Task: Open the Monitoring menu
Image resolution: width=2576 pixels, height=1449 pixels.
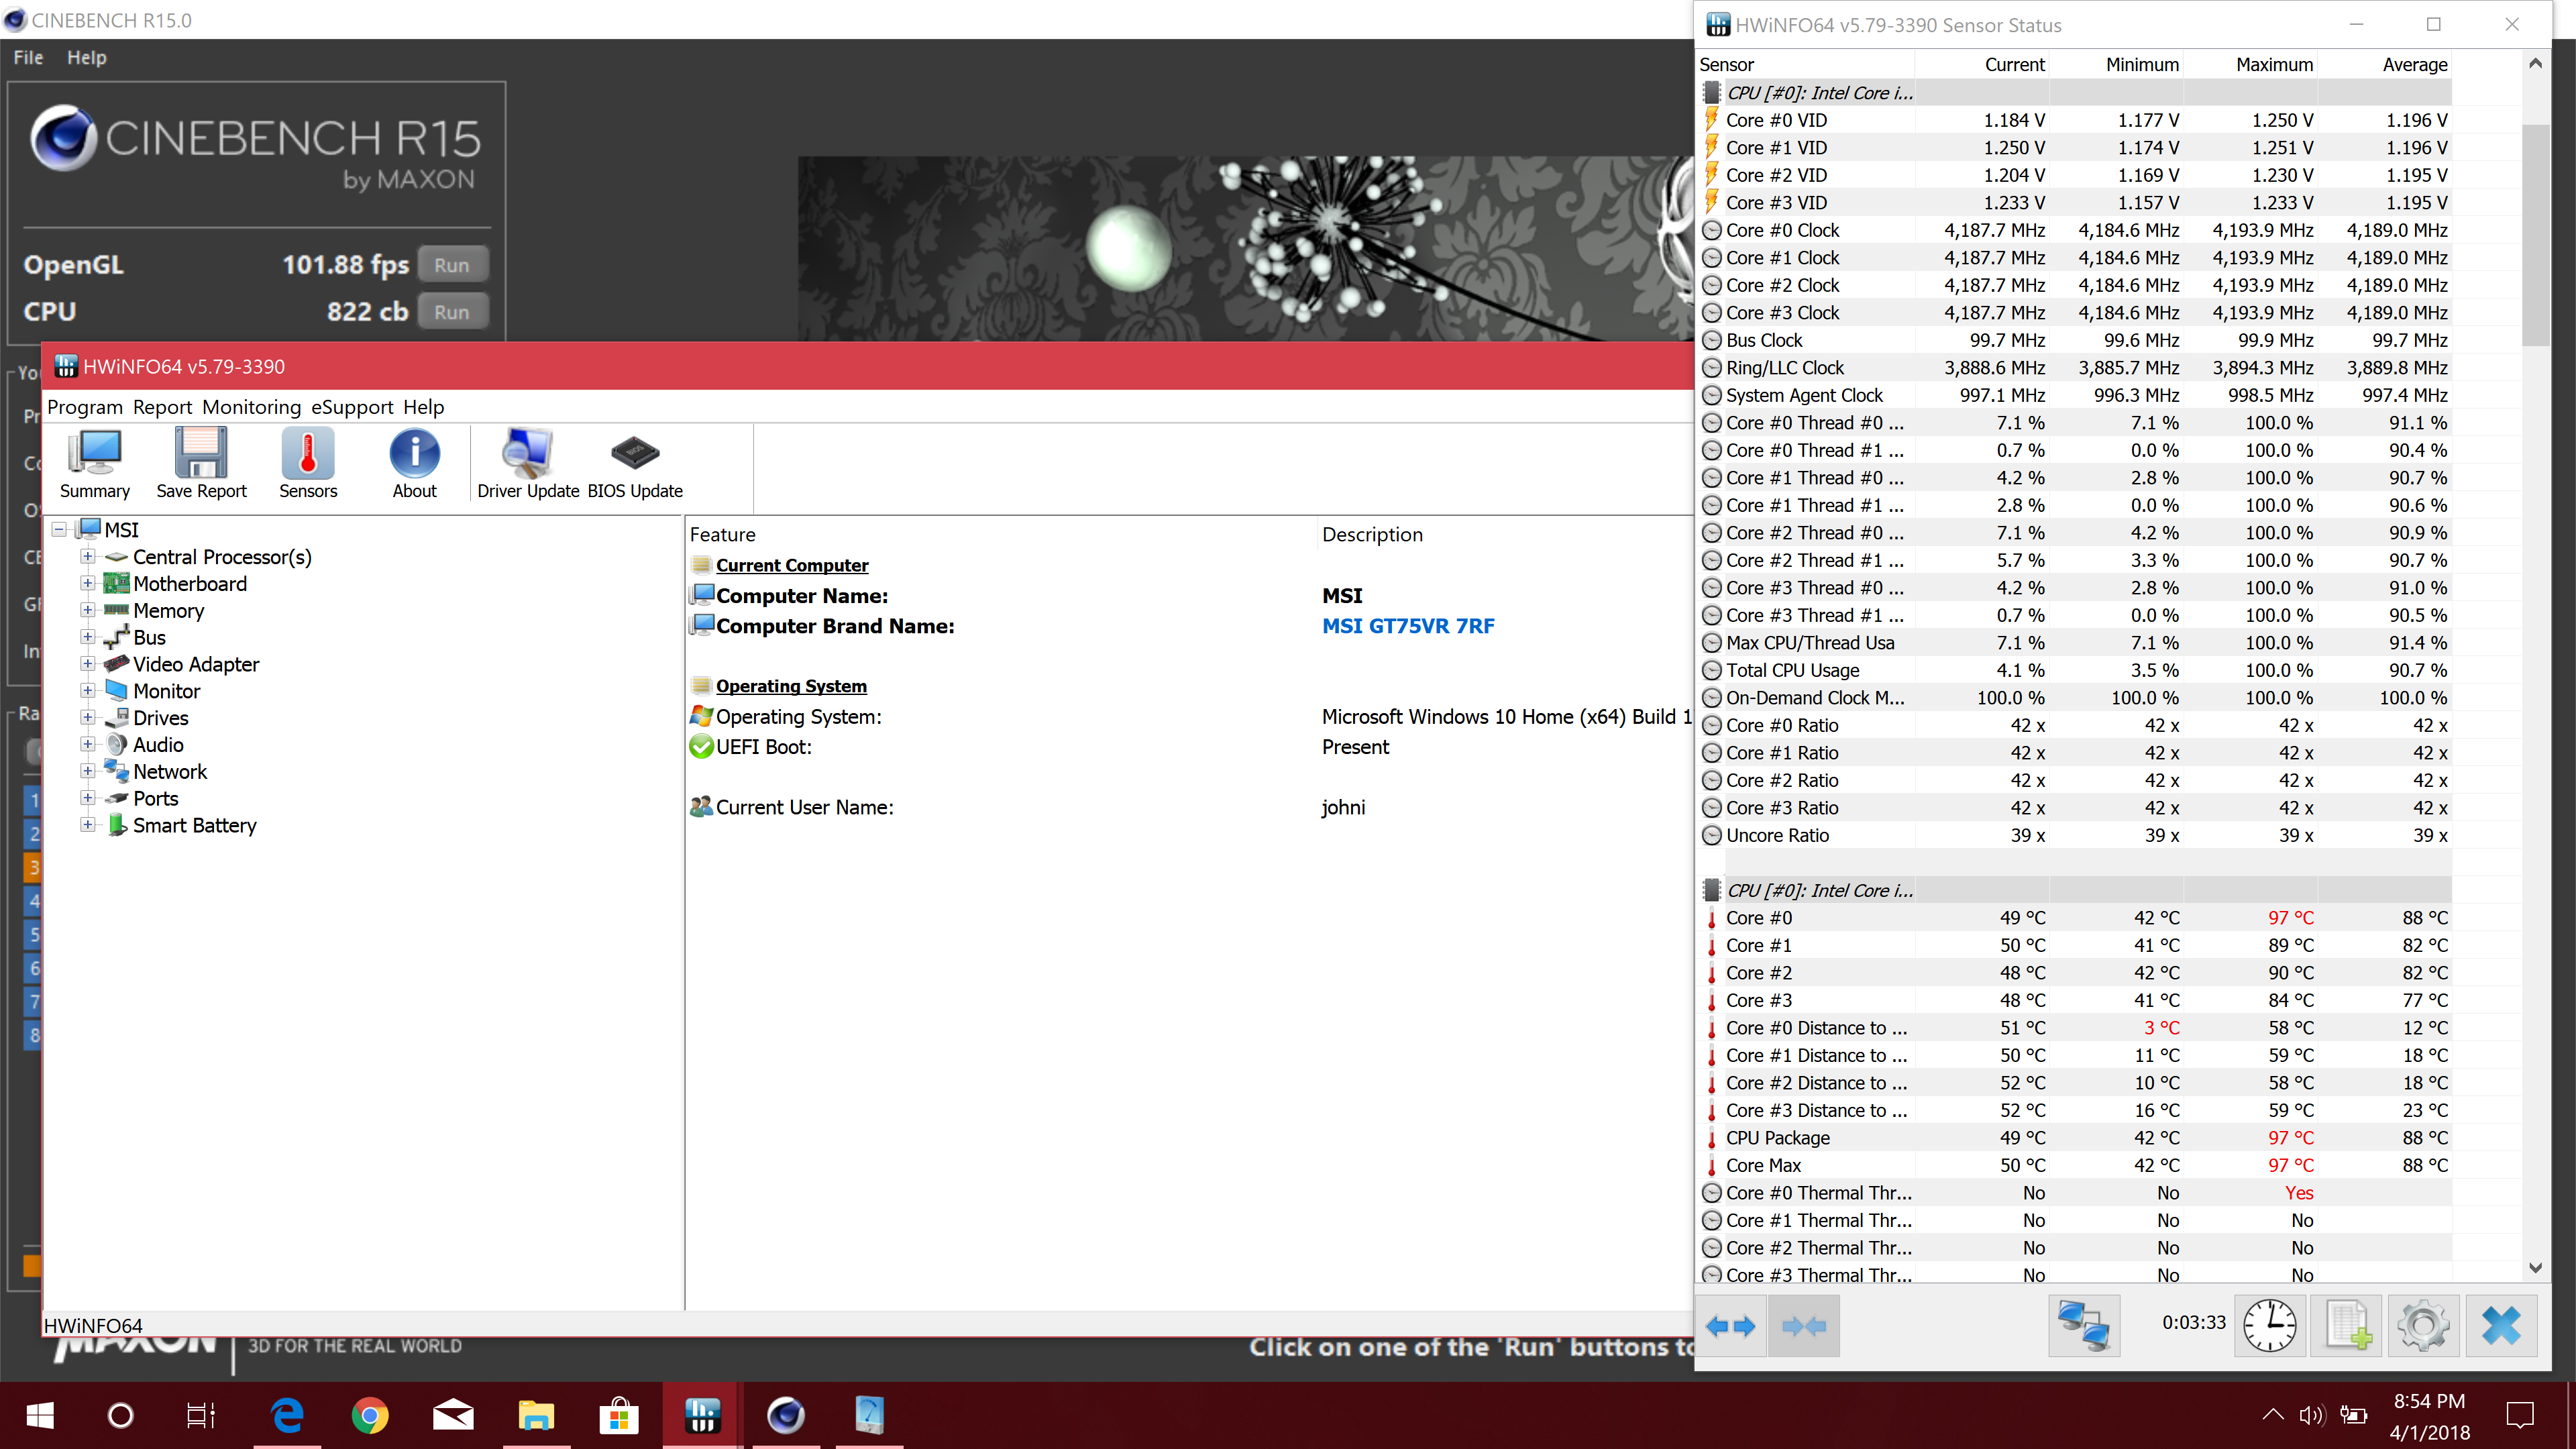Action: pos(251,407)
